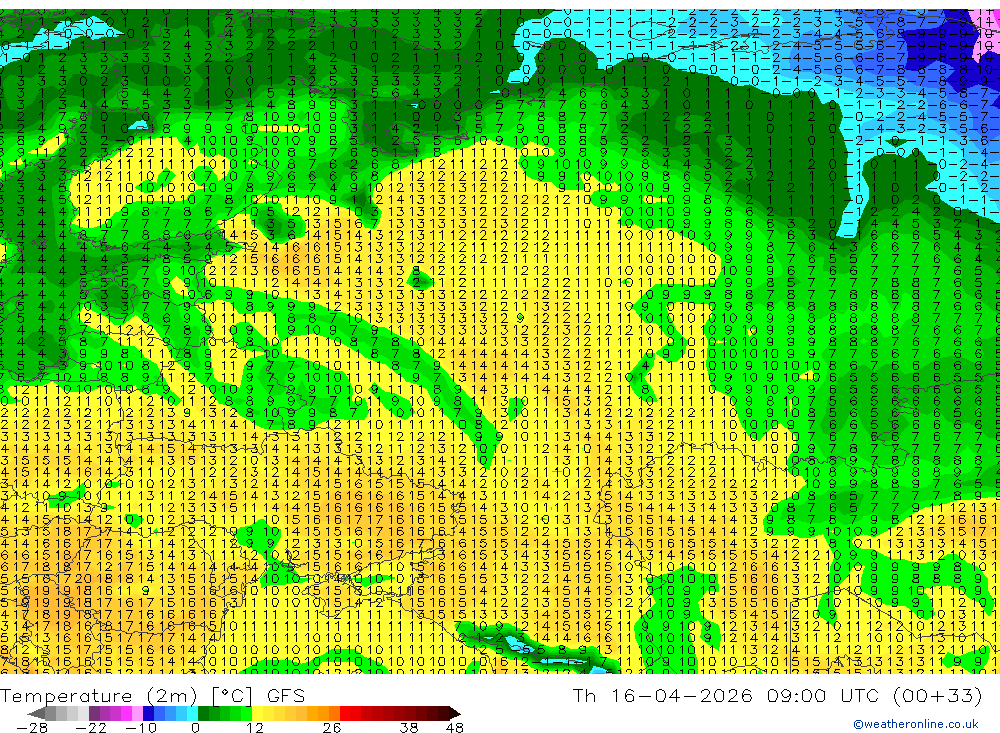Click the 26 legend scale label
Screen dimensions: 1000x733
[x=332, y=728]
